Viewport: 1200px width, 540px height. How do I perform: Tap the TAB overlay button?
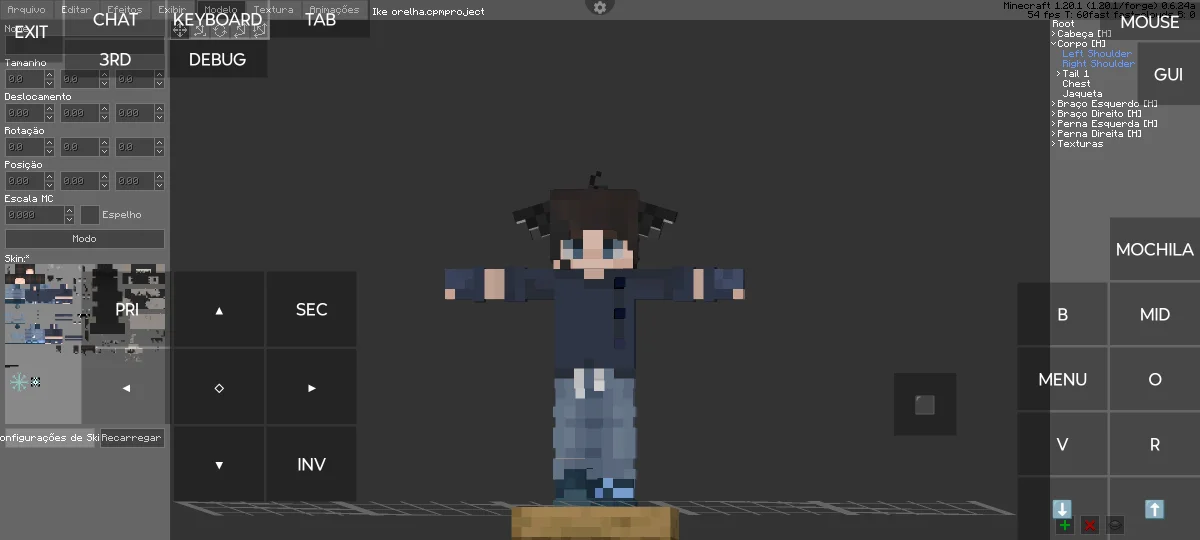(x=320, y=19)
